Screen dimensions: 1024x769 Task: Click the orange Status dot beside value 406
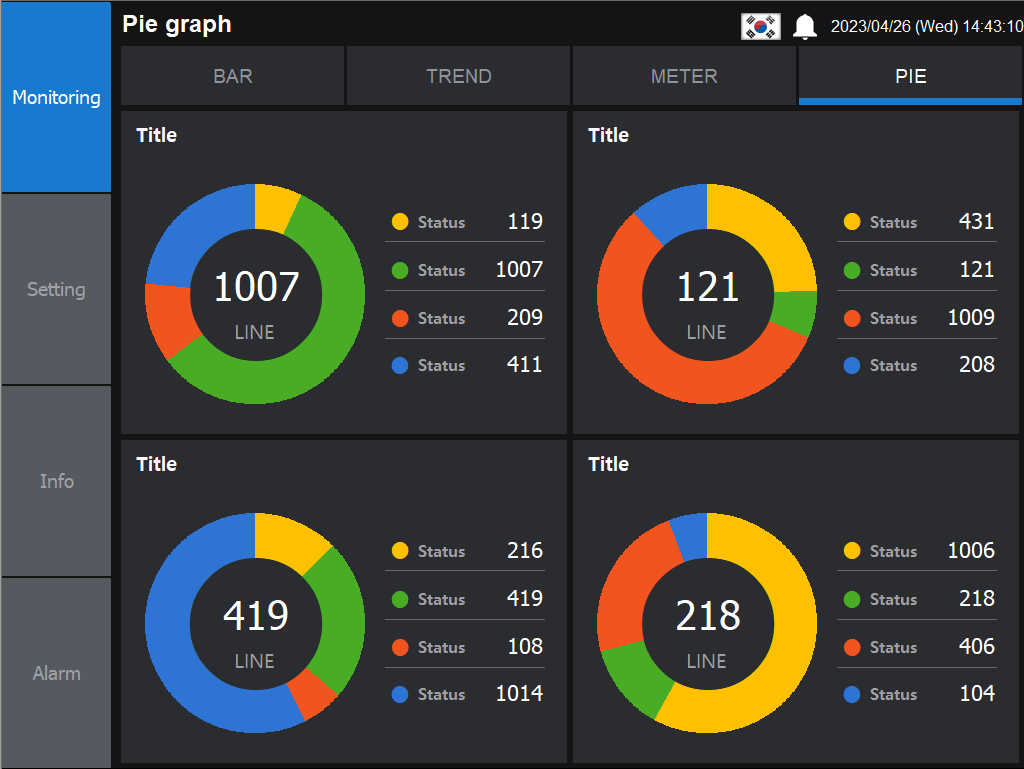point(852,647)
